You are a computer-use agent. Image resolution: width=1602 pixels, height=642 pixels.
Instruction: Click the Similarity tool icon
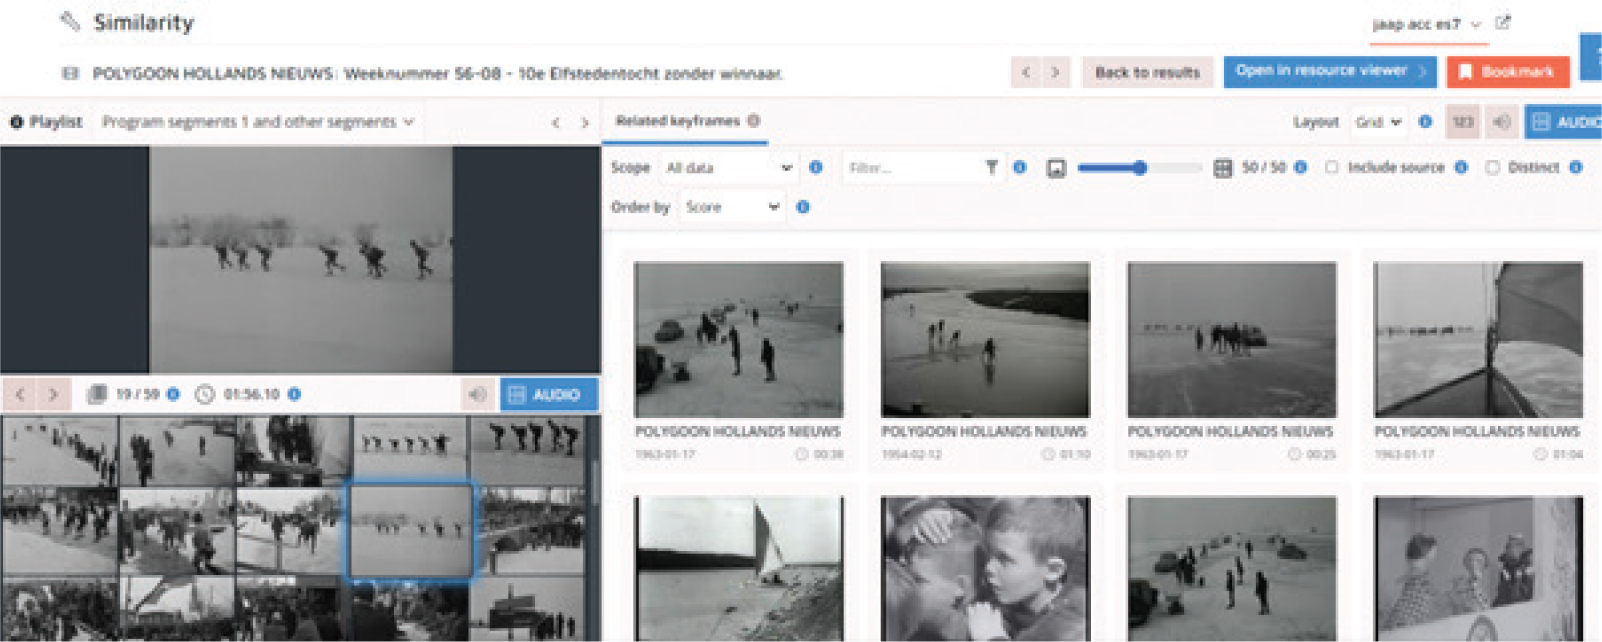pyautogui.click(x=70, y=21)
